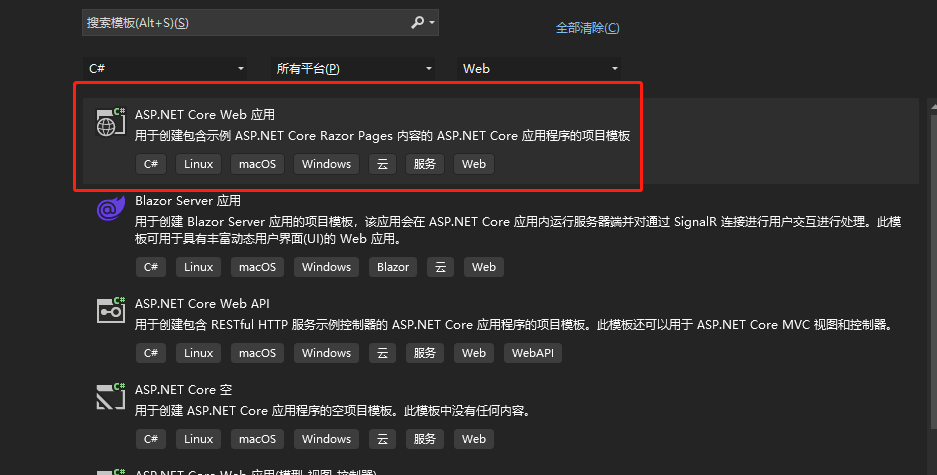Click the ASP.NET Core Web API description text
The width and height of the screenshot is (937, 475).
click(516, 325)
